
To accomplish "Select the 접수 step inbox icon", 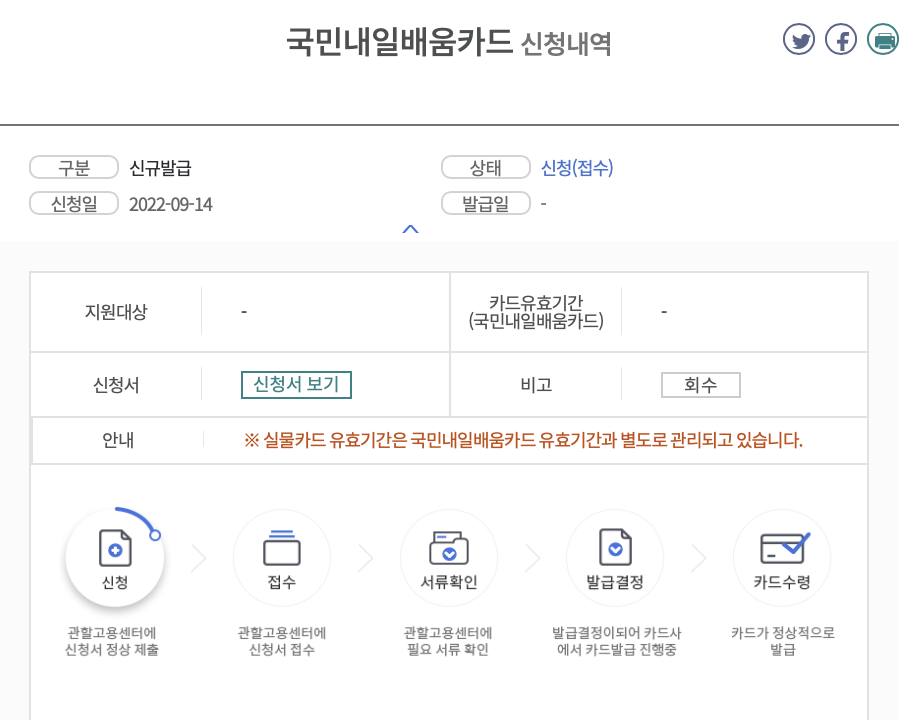I will (x=282, y=548).
